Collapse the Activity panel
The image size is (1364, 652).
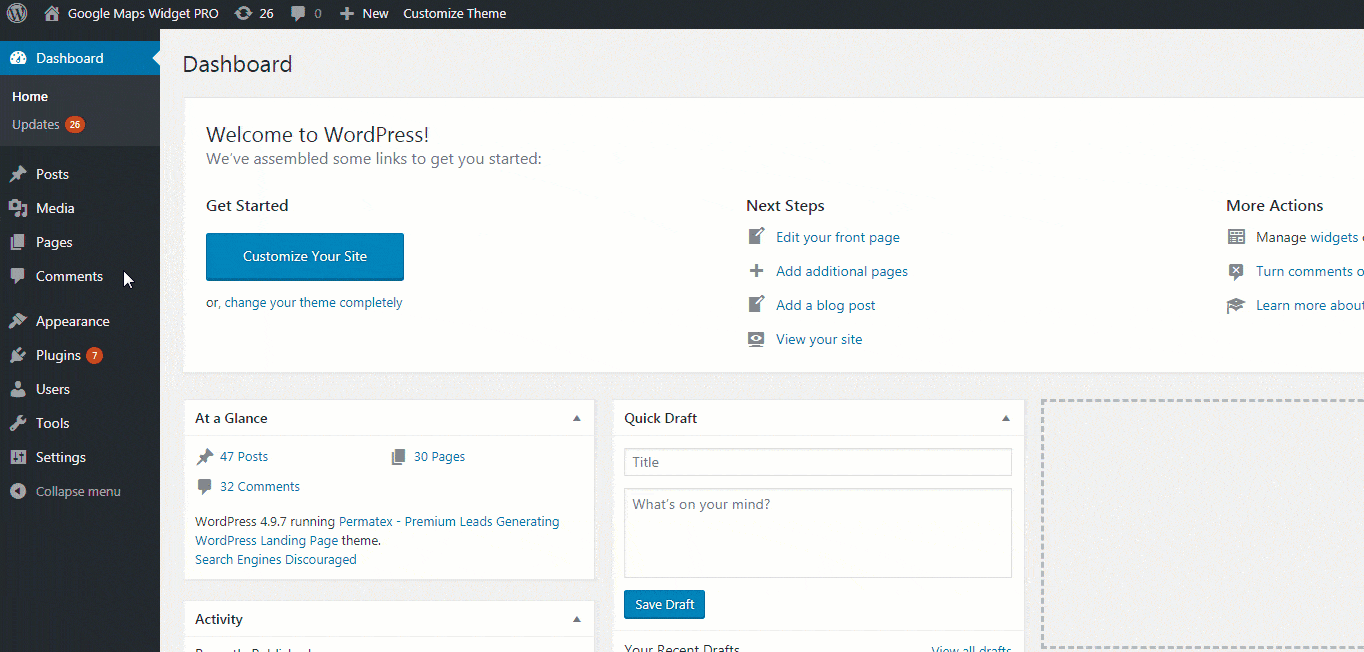coord(576,619)
